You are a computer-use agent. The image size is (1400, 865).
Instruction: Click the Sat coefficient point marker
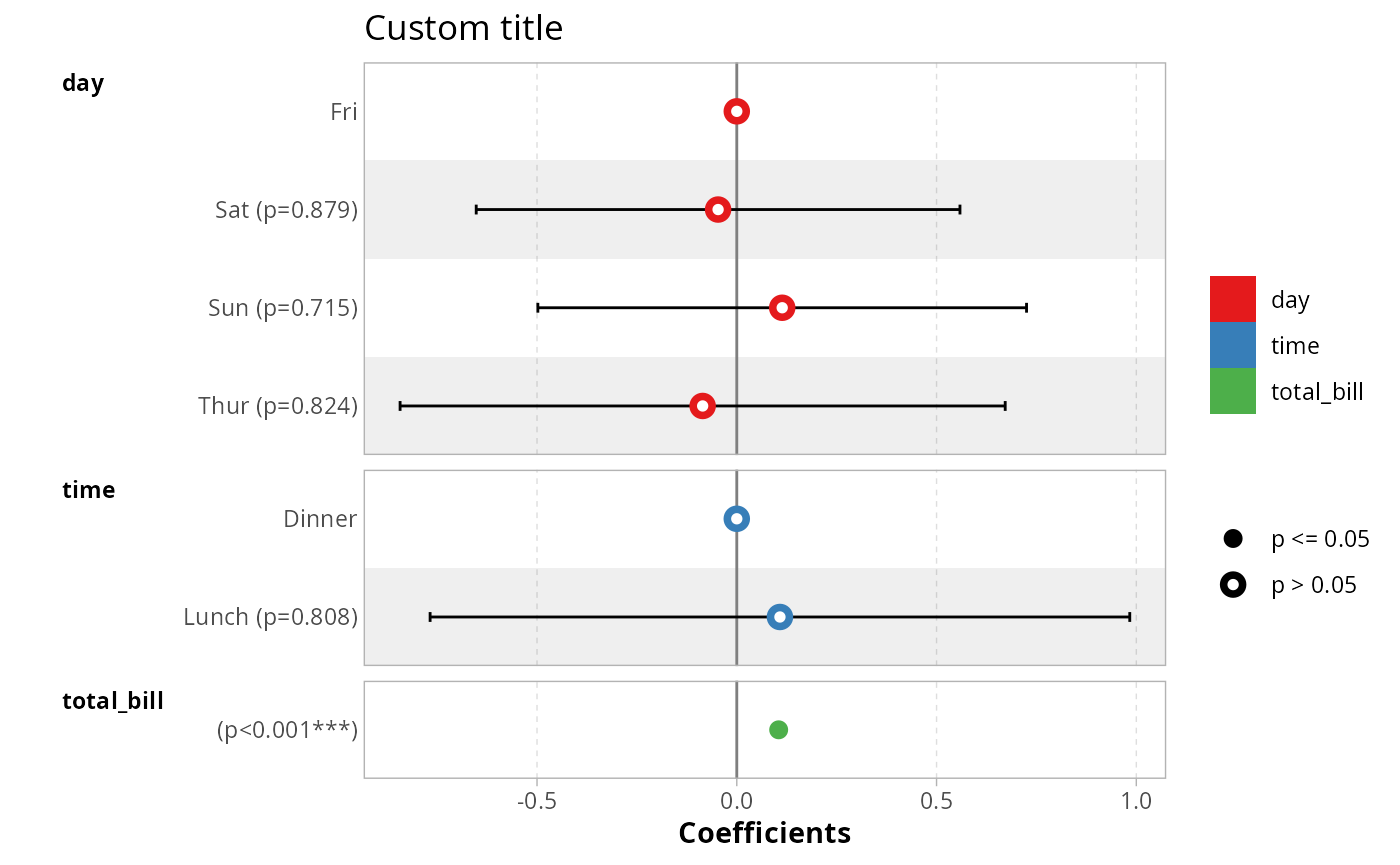point(717,209)
